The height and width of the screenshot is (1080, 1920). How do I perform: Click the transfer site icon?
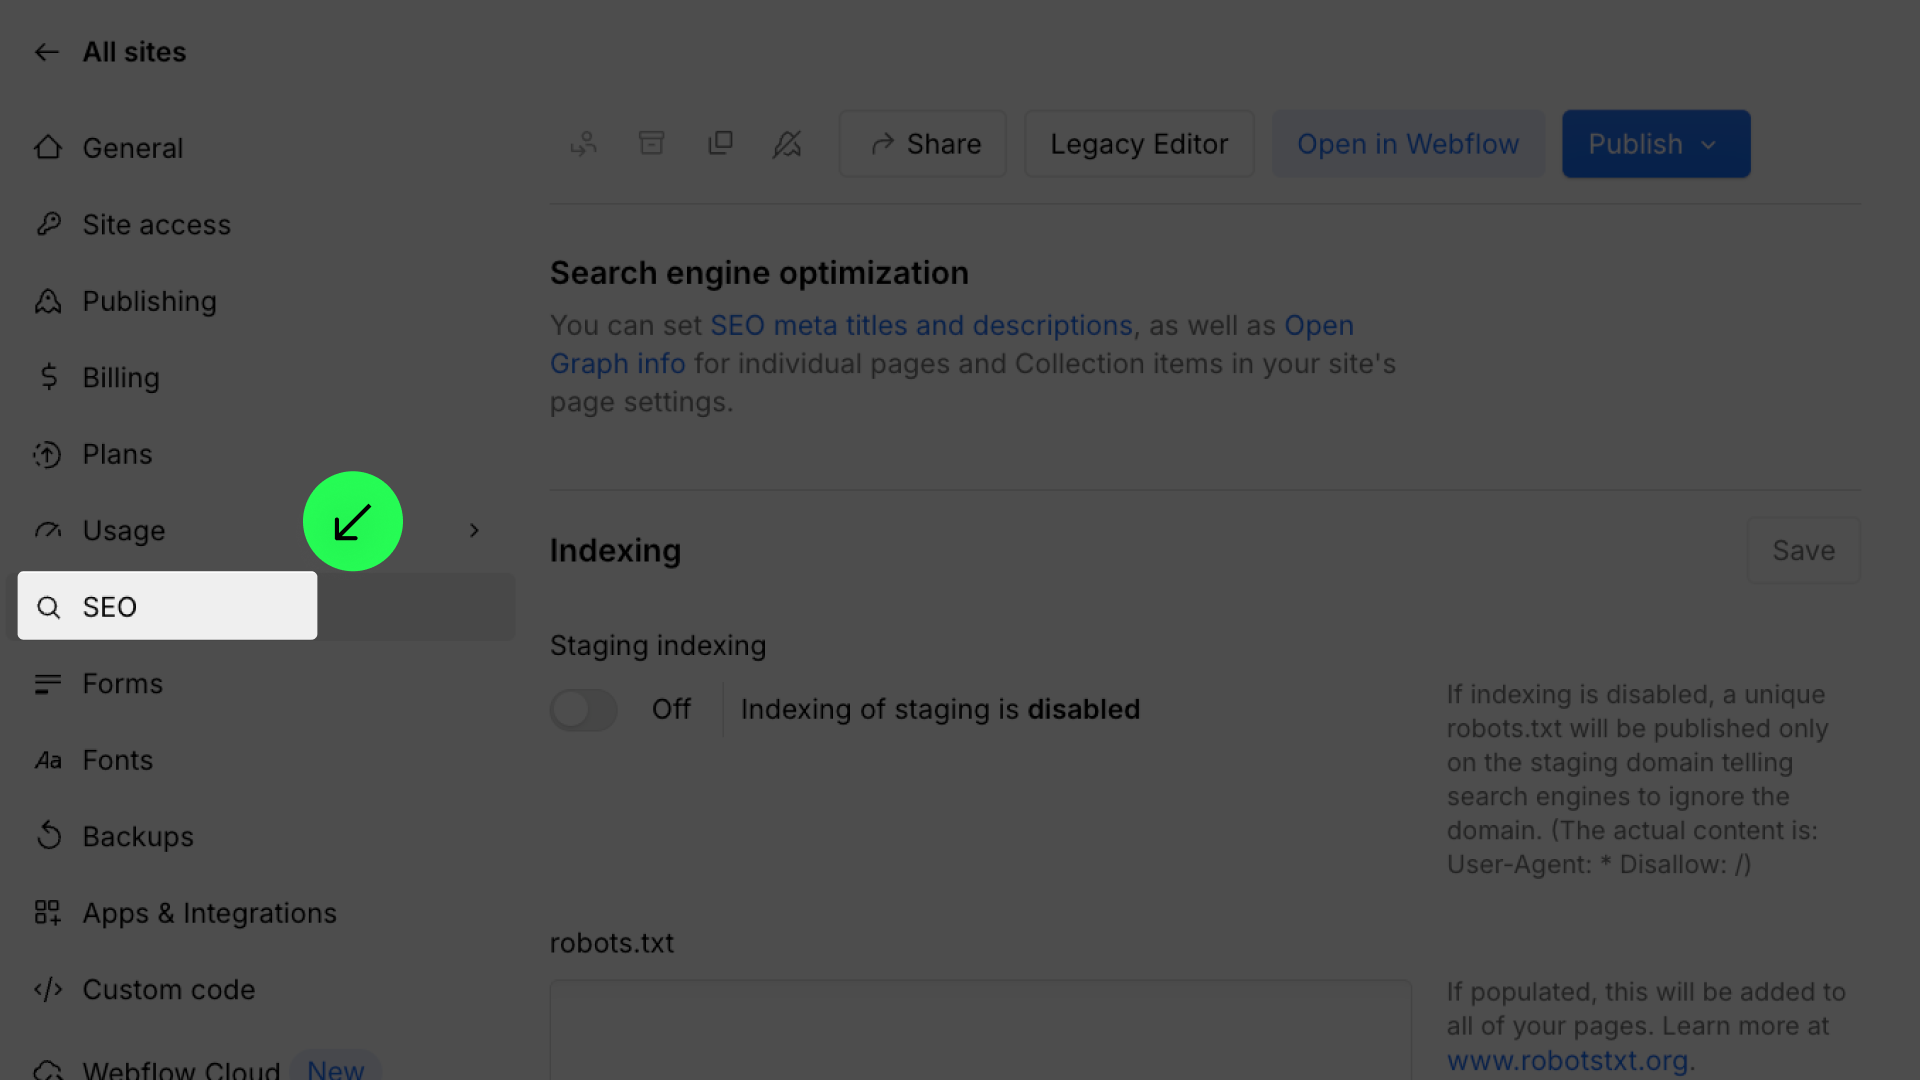(x=584, y=144)
